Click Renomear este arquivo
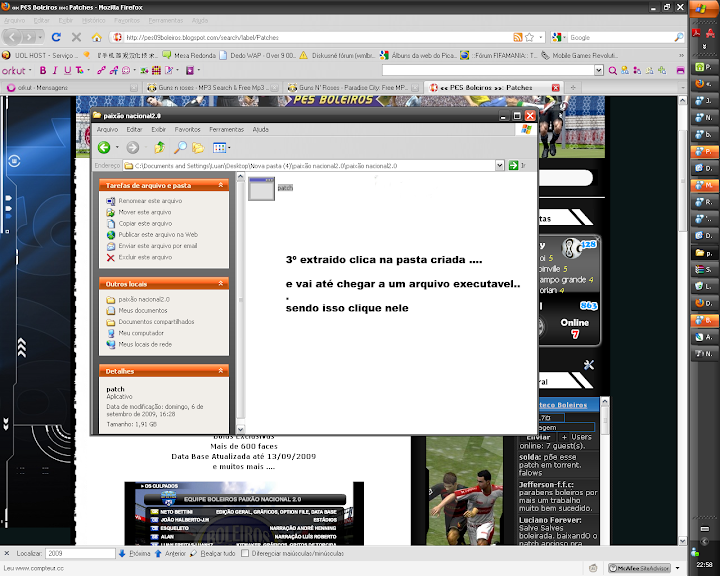This screenshot has width=720, height=576. (150, 201)
